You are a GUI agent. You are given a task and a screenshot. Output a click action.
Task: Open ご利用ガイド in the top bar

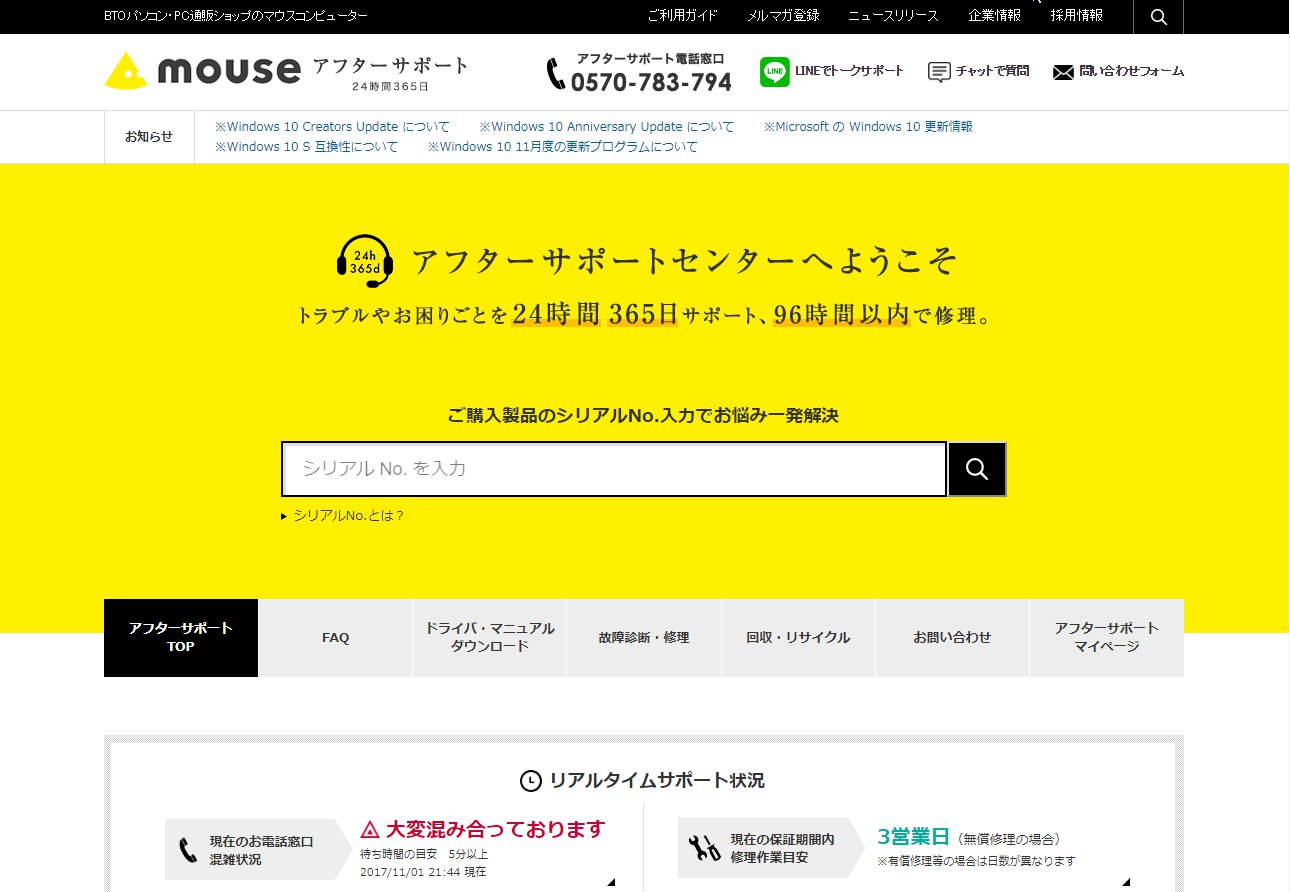click(x=682, y=16)
